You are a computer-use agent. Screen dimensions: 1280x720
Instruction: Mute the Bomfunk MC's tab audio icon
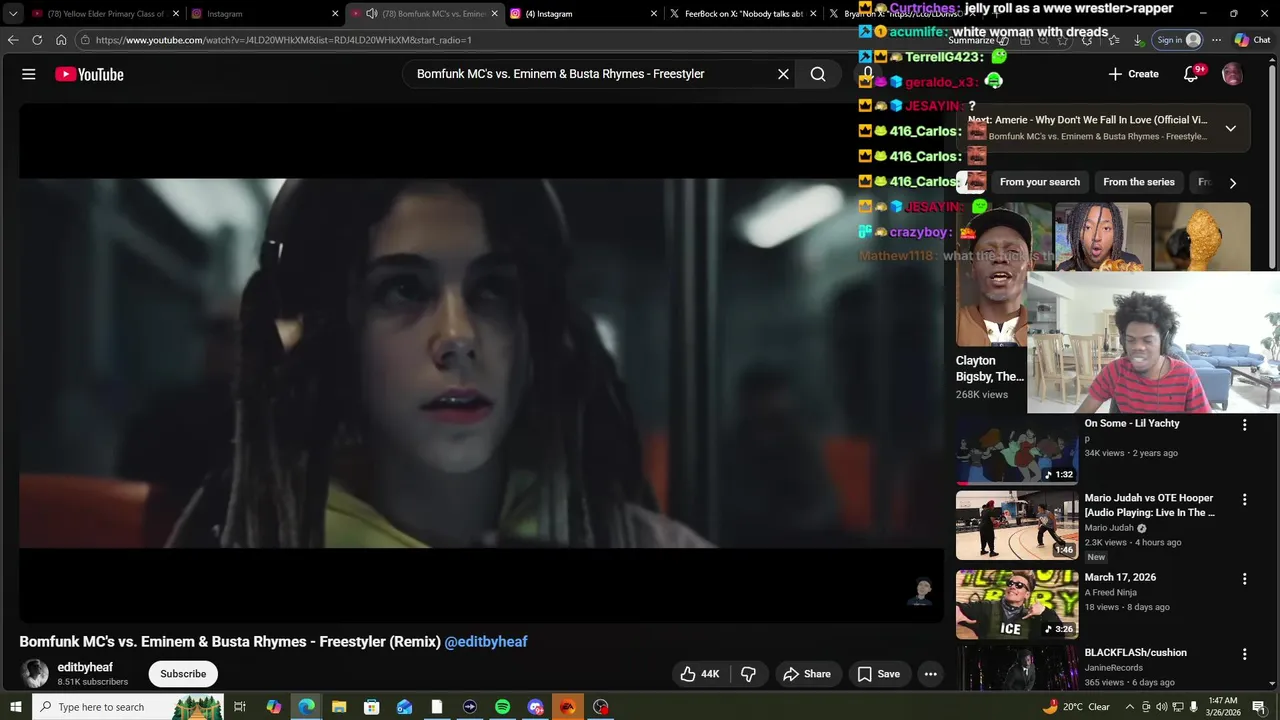coord(371,14)
